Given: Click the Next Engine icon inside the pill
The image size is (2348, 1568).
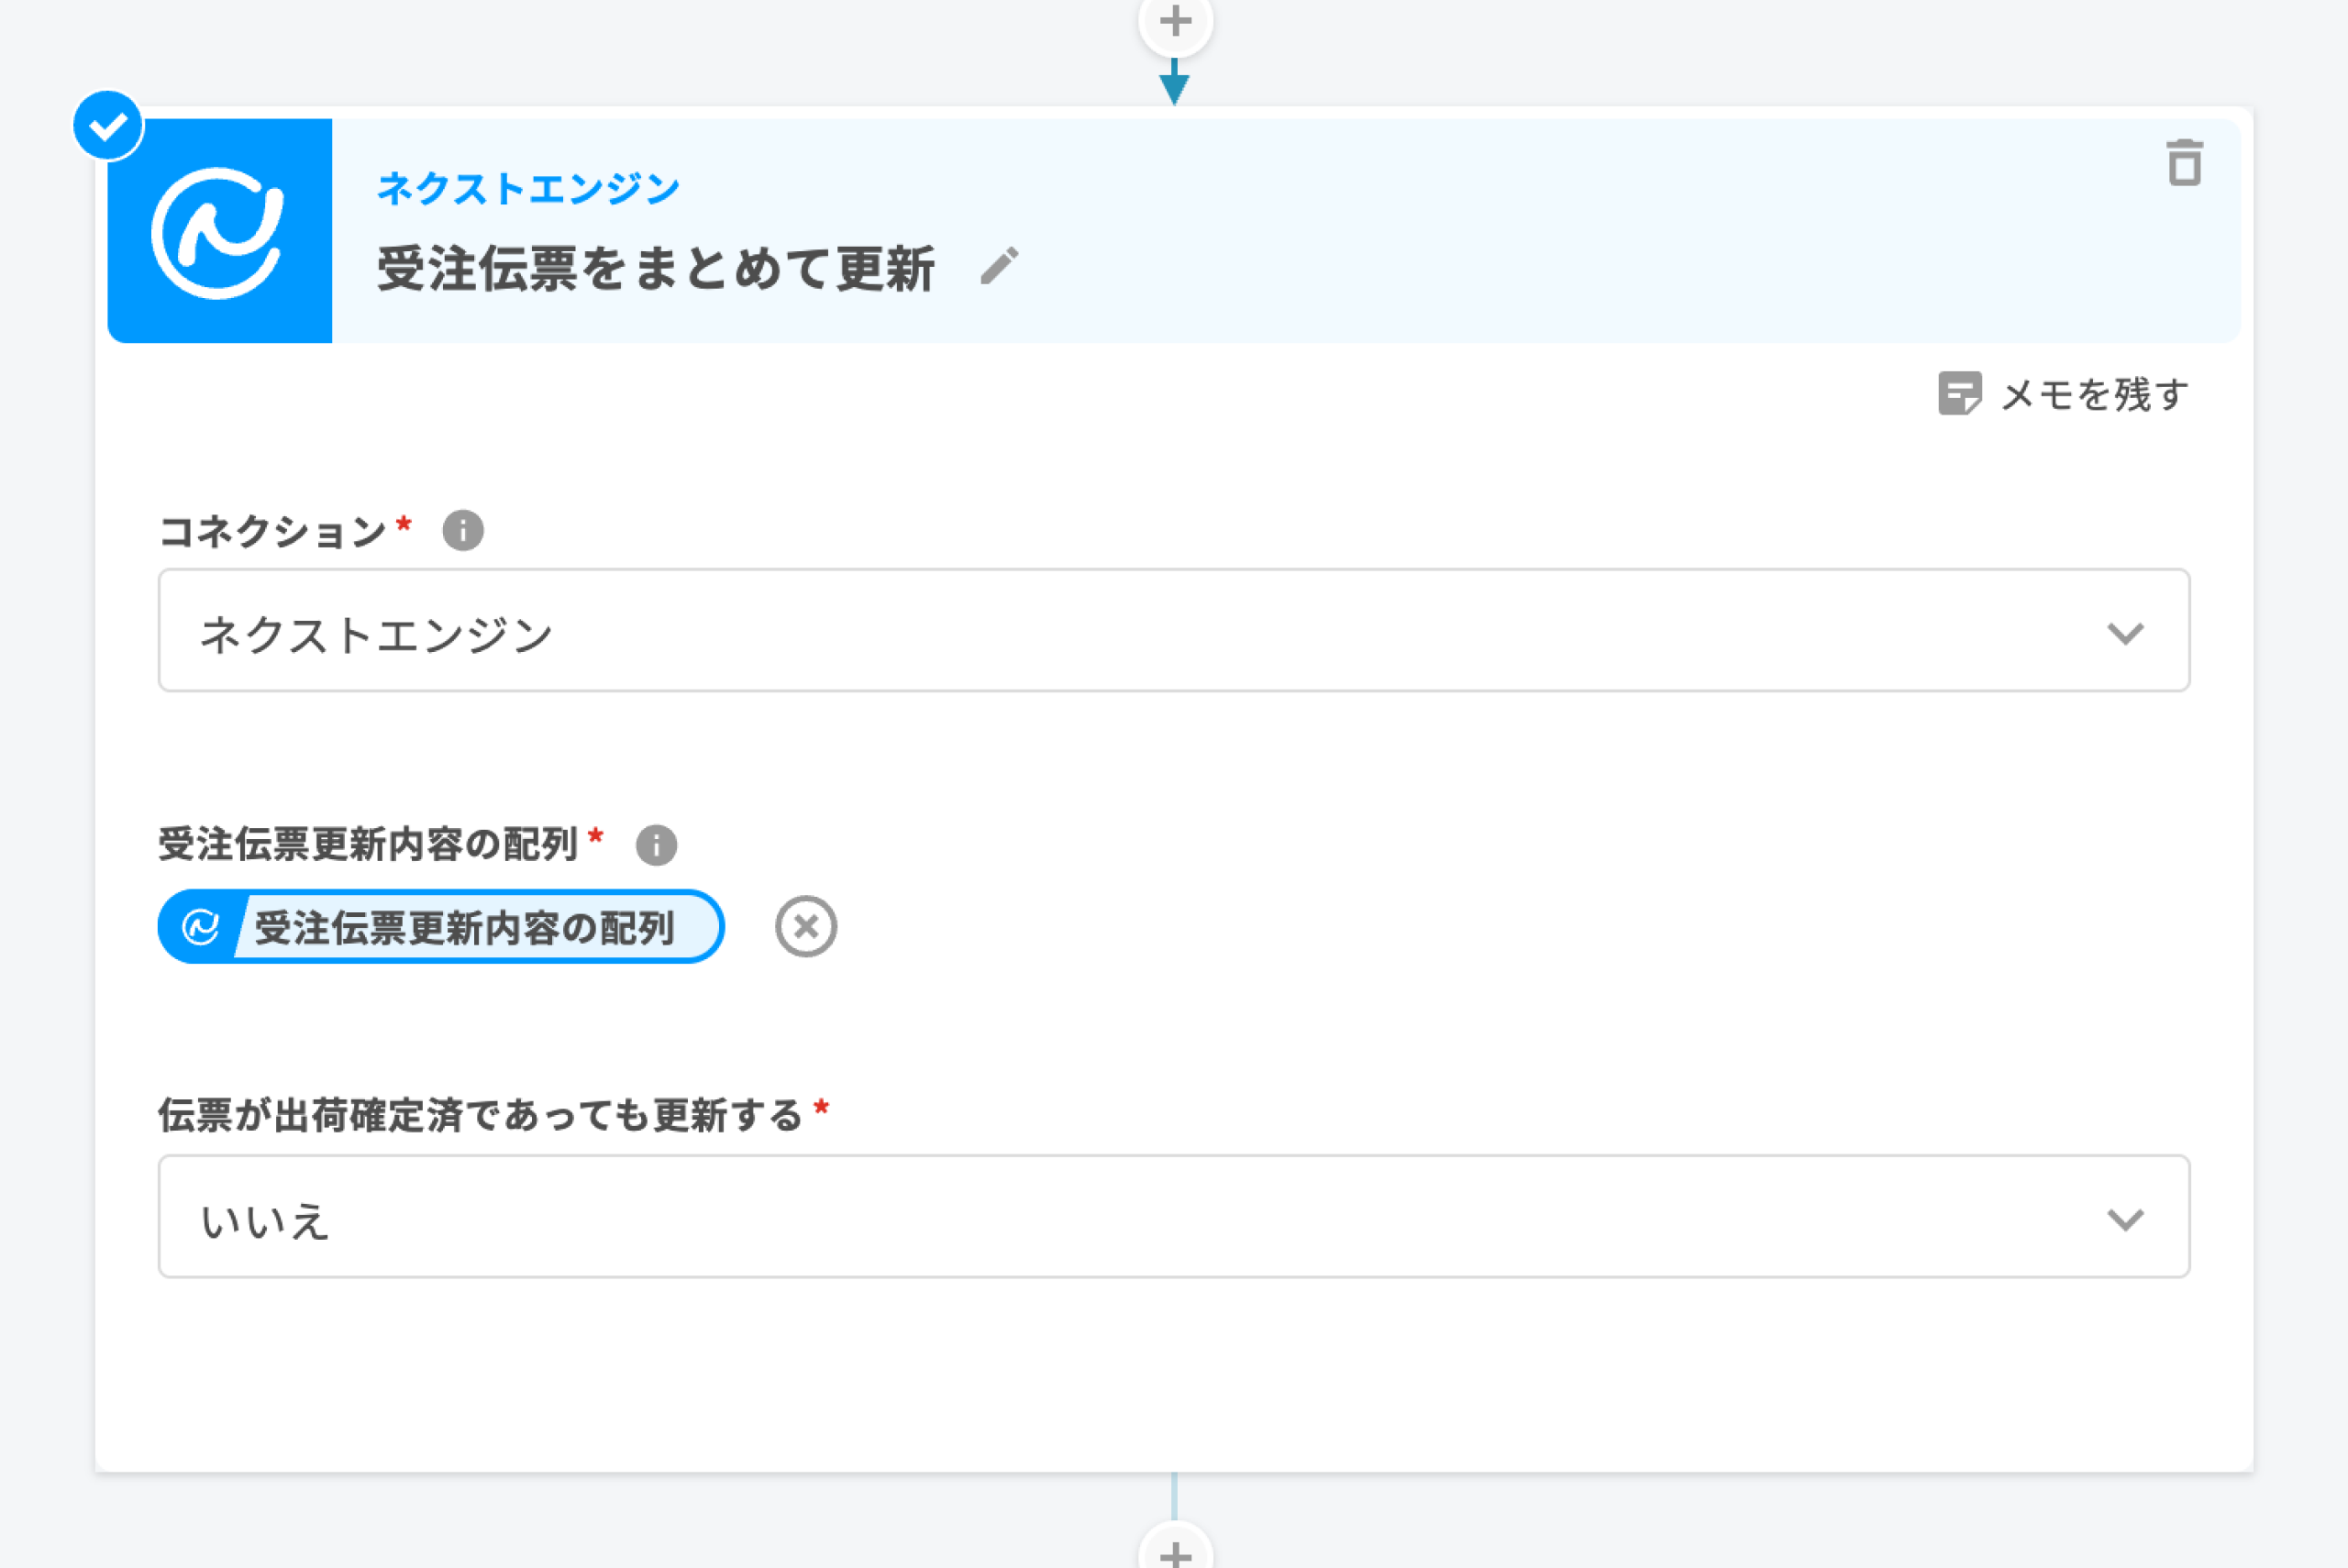Looking at the screenshot, I should (200, 927).
